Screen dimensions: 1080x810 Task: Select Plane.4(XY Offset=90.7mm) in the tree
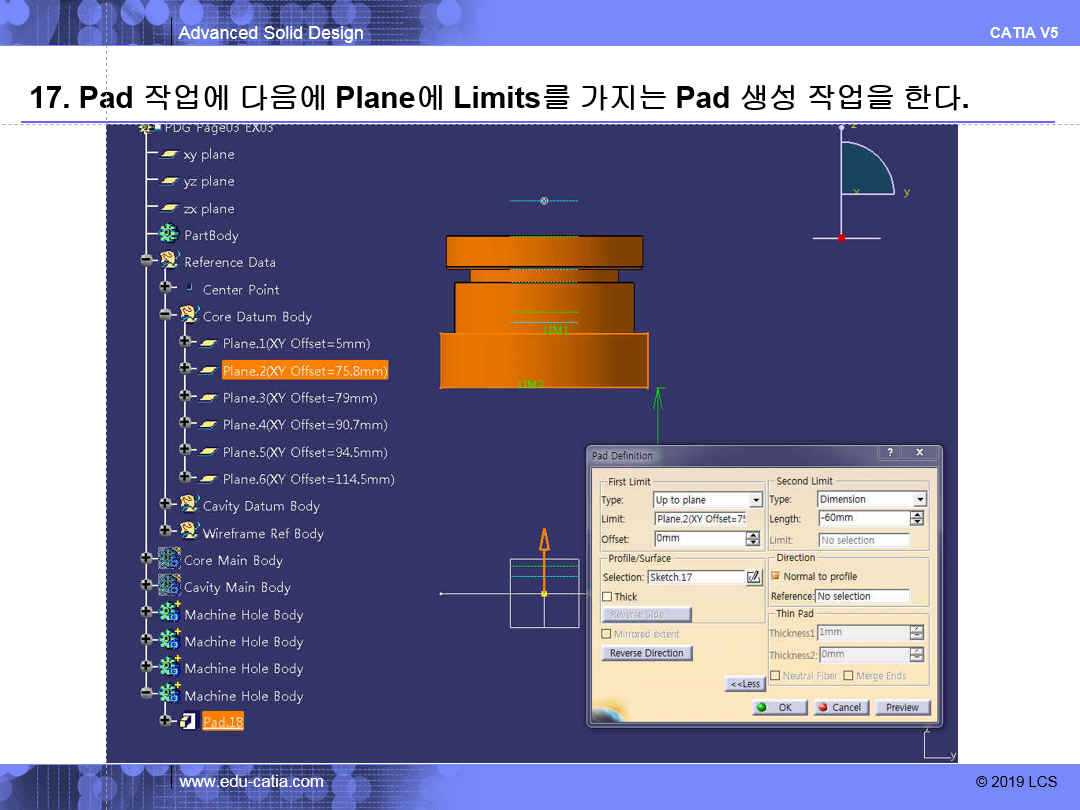tap(305, 425)
